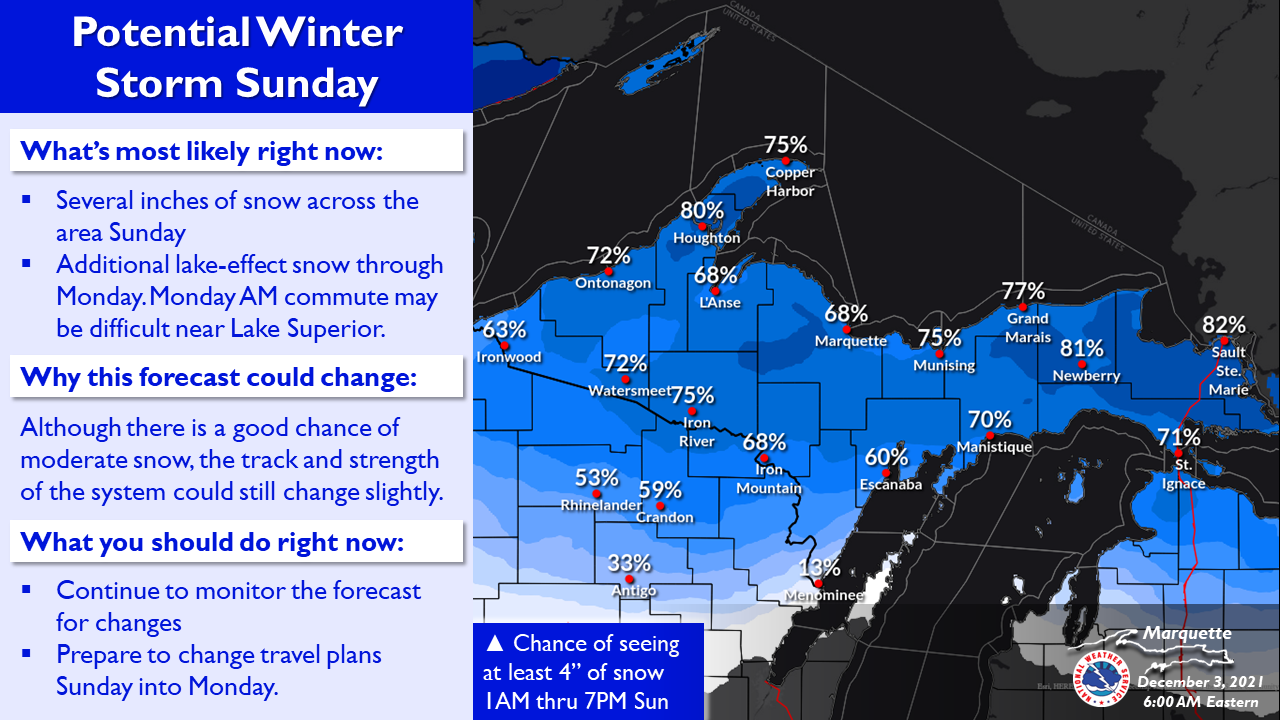Click the 'Potential Winter Storm Sunday' title
The image size is (1280, 720).
tap(237, 58)
